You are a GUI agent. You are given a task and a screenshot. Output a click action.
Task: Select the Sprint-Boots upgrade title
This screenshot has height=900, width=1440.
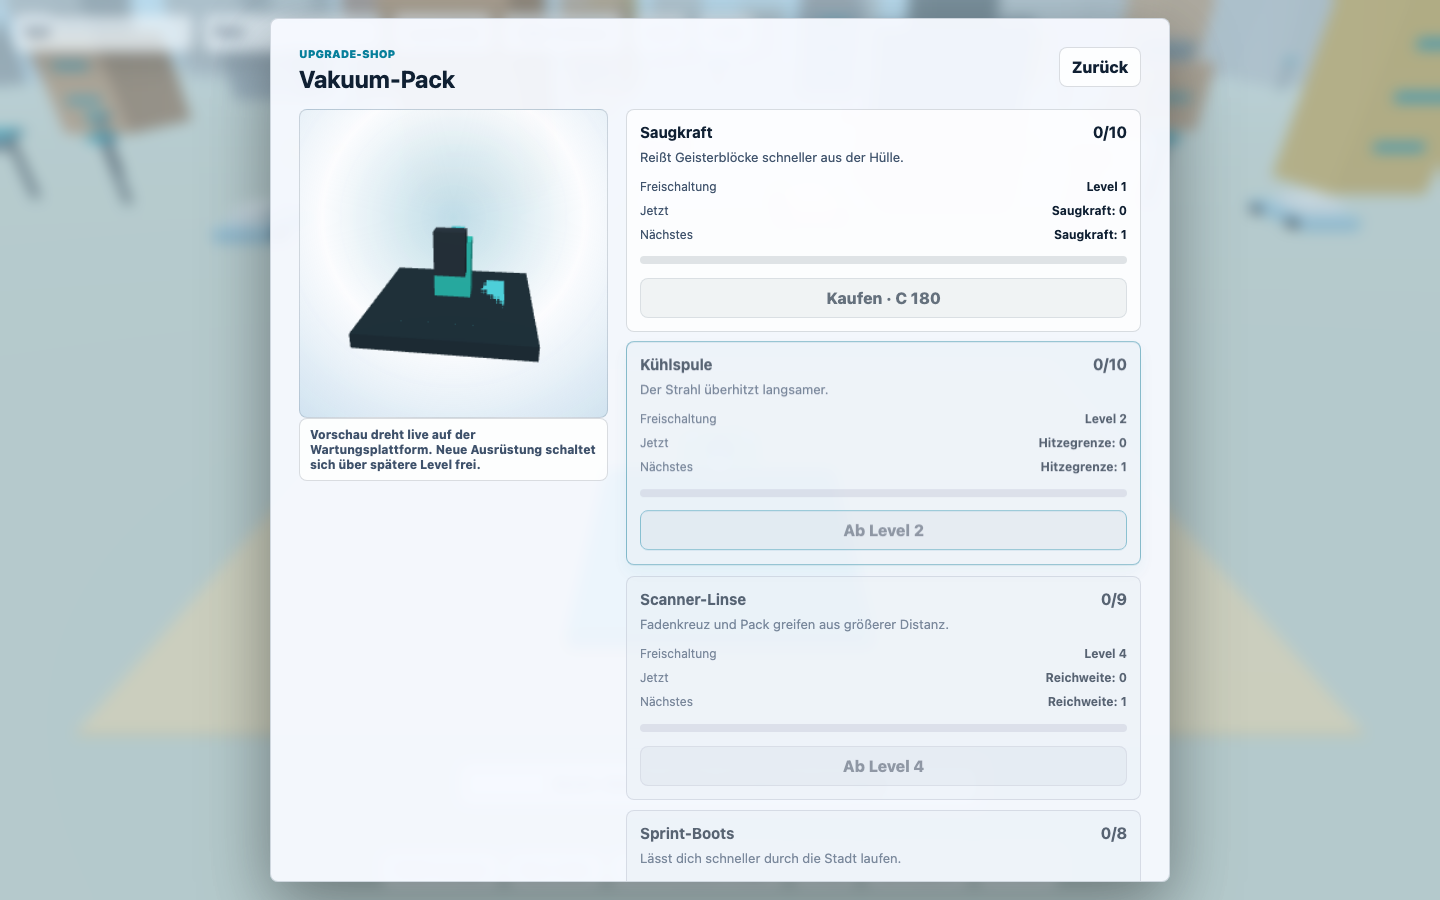tap(687, 833)
